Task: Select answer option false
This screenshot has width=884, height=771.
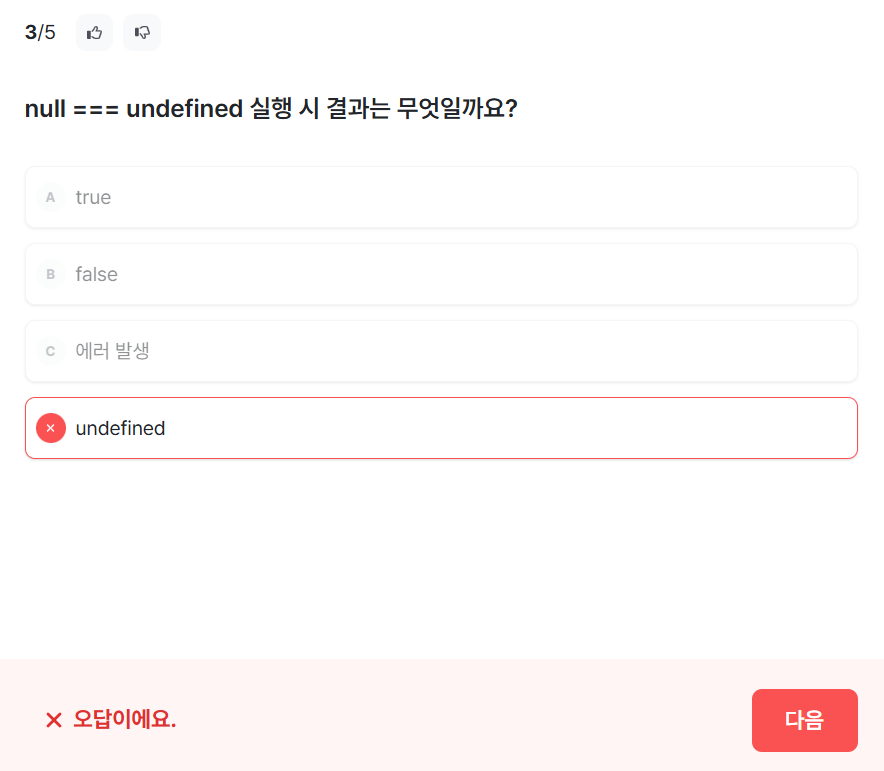Action: (x=441, y=274)
